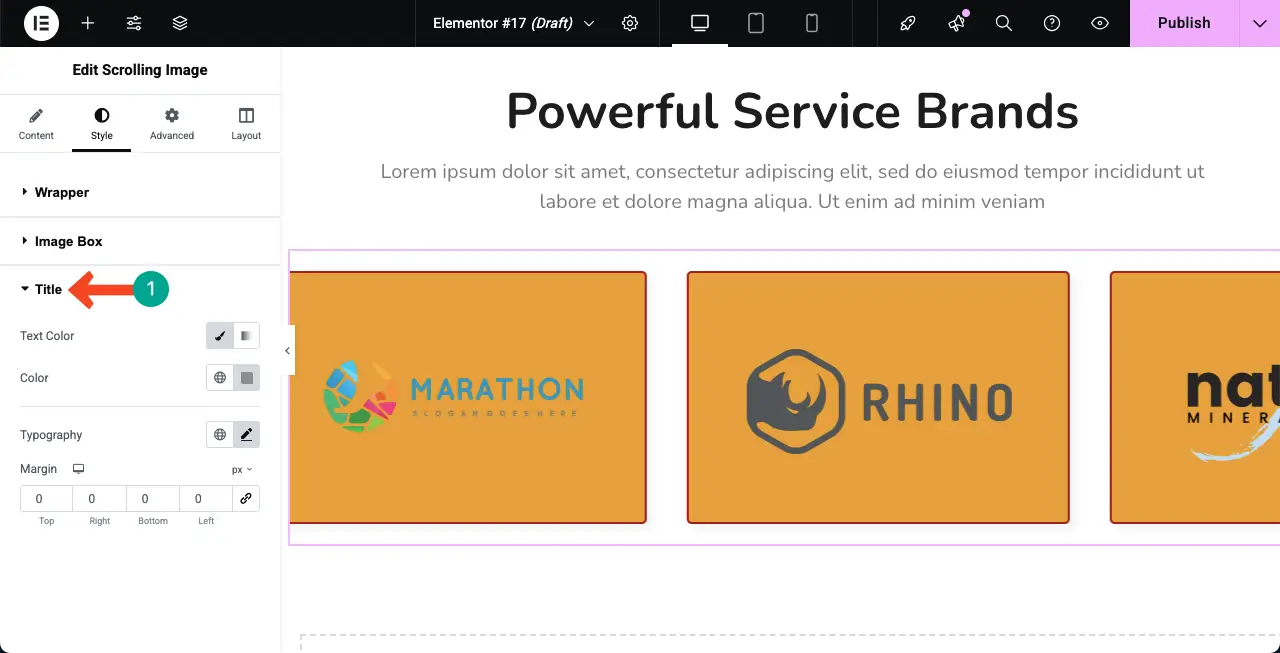This screenshot has height=653, width=1280.
Task: Edit Typography with the pencil icon
Action: pos(247,435)
